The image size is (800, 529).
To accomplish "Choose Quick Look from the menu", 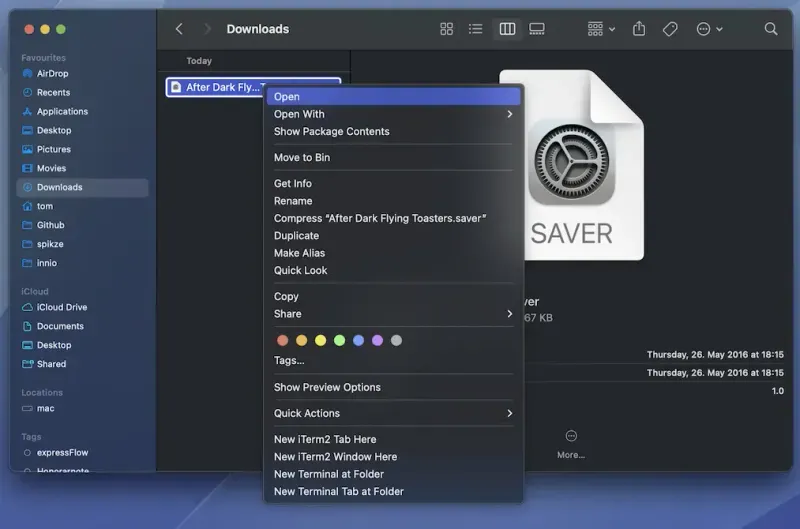I will click(393, 270).
